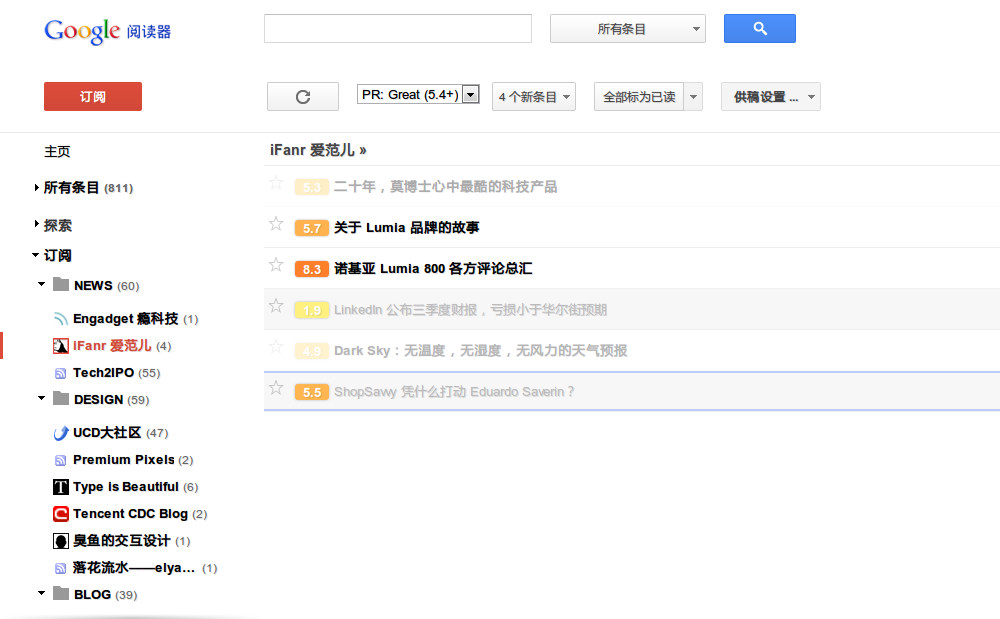Click the Type is Beautiful feed icon
Image resolution: width=1000 pixels, height=619 pixels.
(x=61, y=488)
